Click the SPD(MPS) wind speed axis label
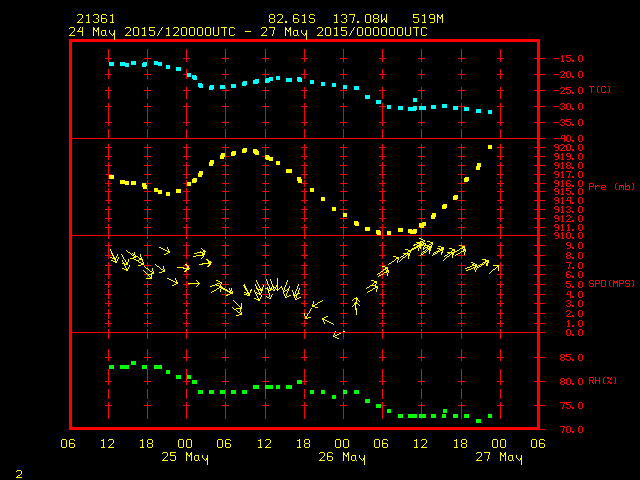 (x=611, y=283)
